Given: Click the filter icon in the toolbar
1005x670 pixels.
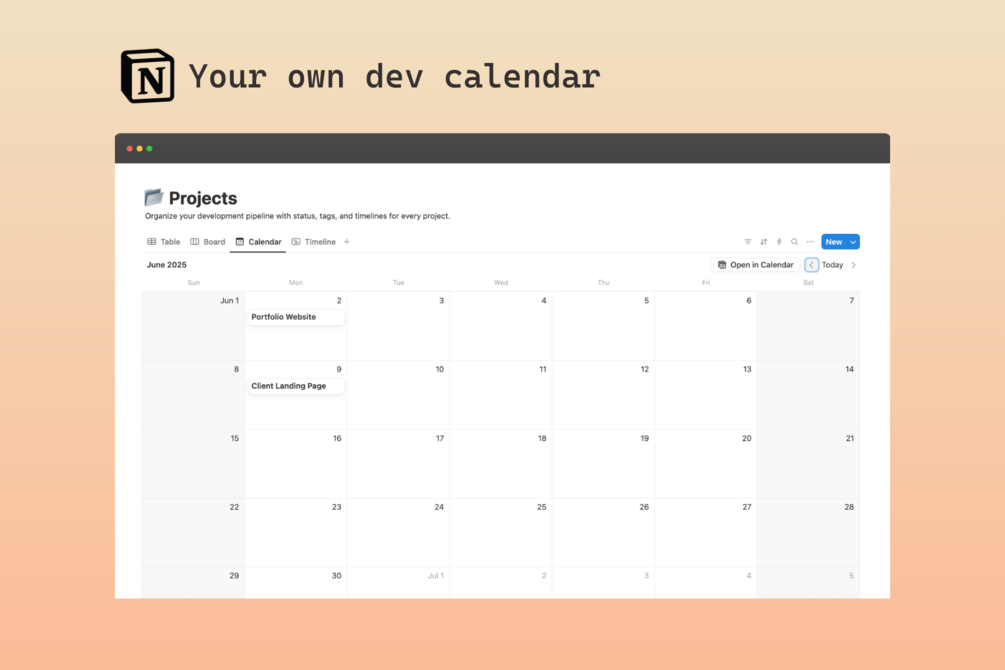Looking at the screenshot, I should tap(748, 242).
